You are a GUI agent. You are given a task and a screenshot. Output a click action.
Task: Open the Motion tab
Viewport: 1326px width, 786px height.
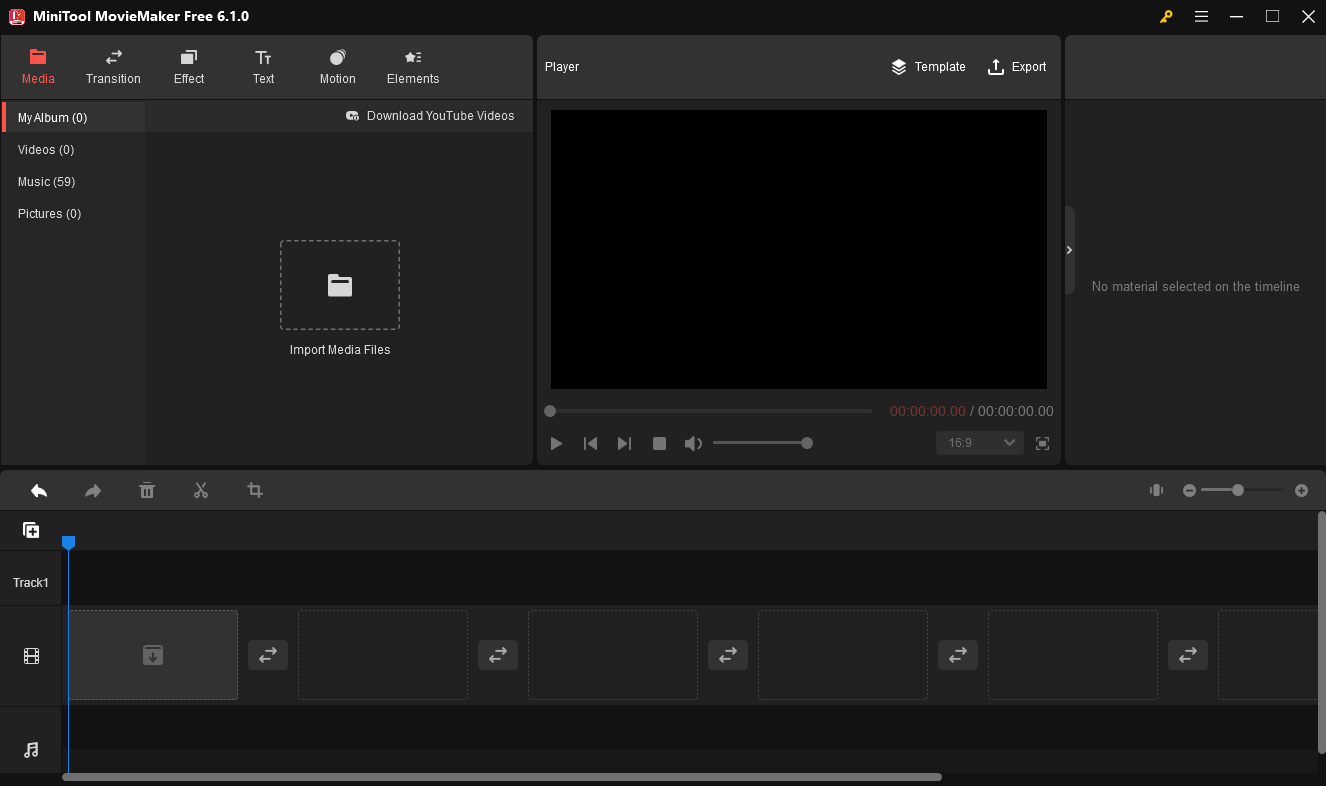click(337, 67)
